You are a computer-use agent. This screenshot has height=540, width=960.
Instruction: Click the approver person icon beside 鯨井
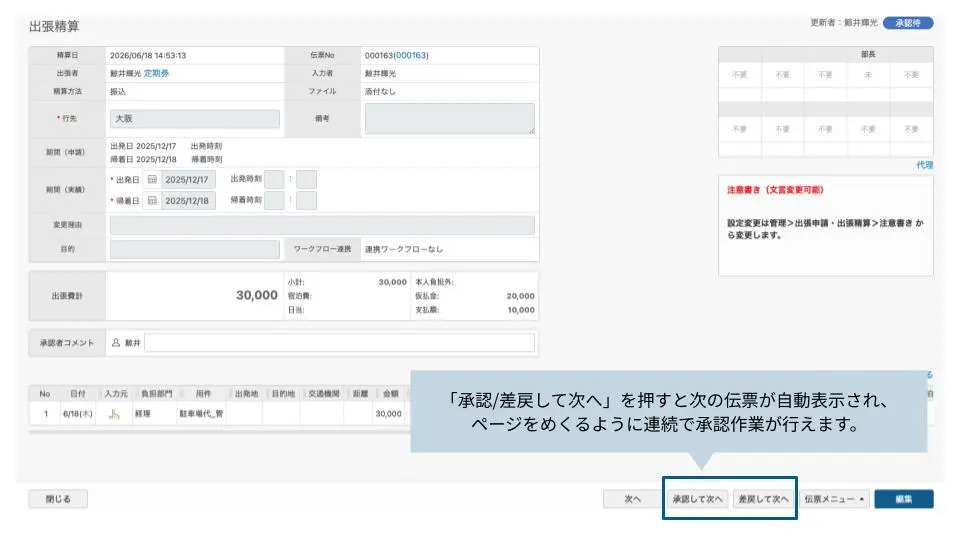(x=116, y=343)
